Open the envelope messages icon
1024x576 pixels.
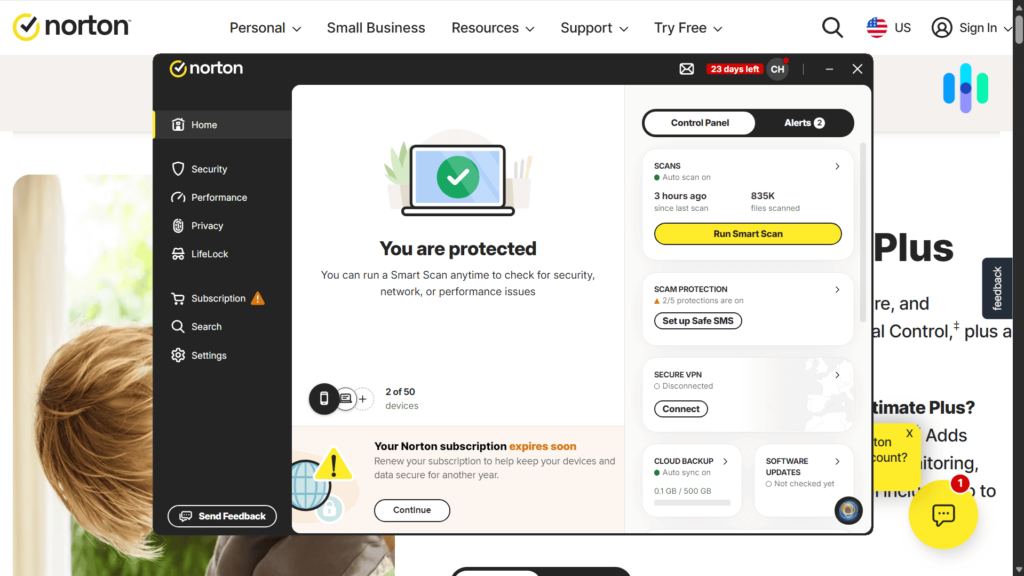[x=686, y=69]
